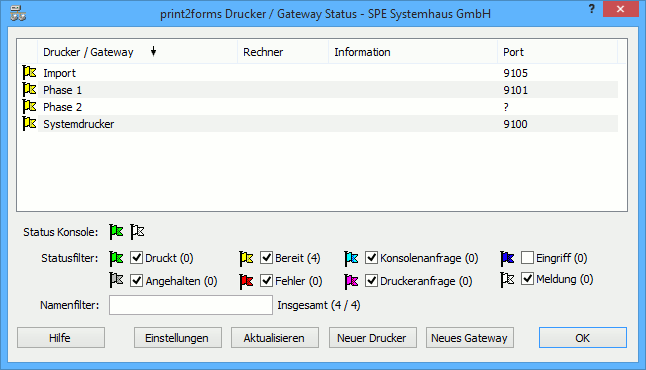Click the magenta flag next to Druckeranfrage
Screen dimensions: 646x370
(x=351, y=281)
